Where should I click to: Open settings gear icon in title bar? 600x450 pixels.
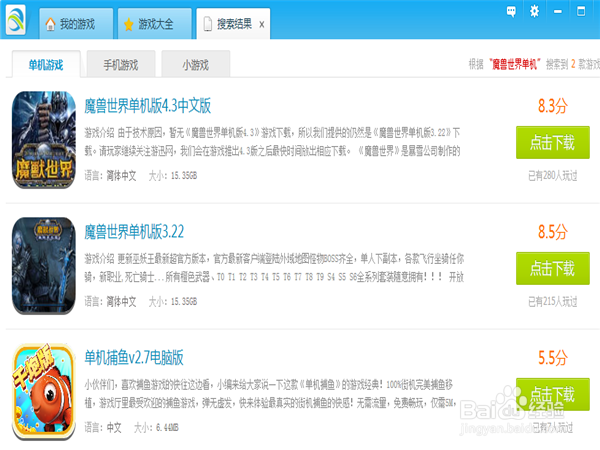(x=534, y=11)
